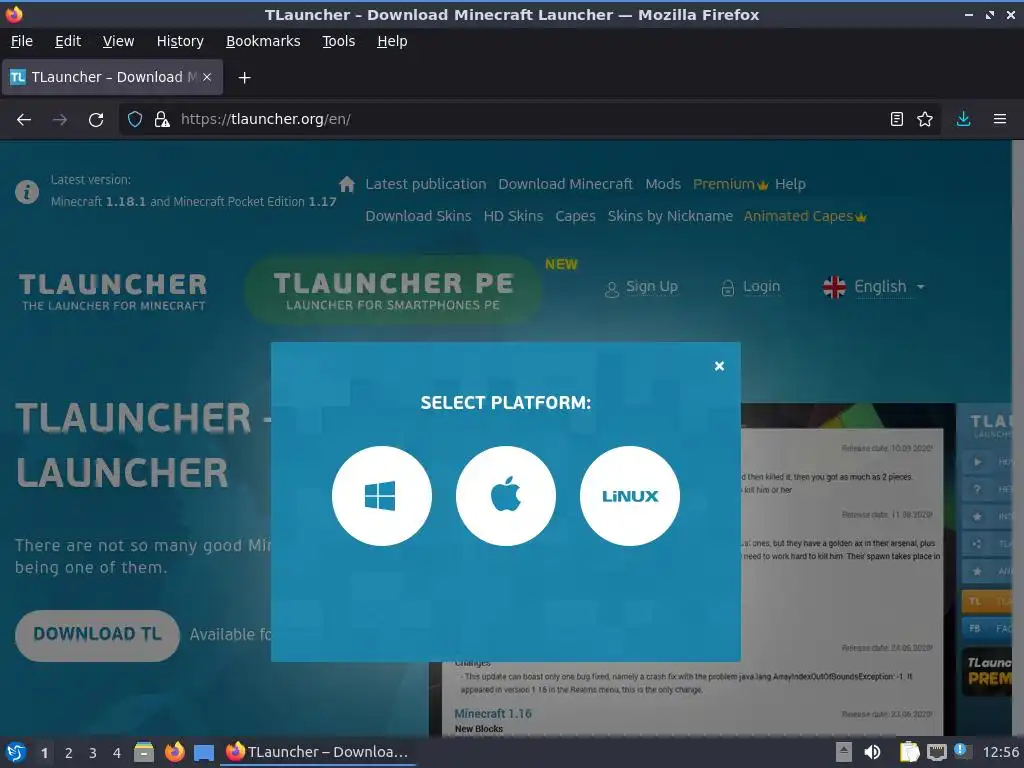Click the home icon in site navigation

(347, 184)
